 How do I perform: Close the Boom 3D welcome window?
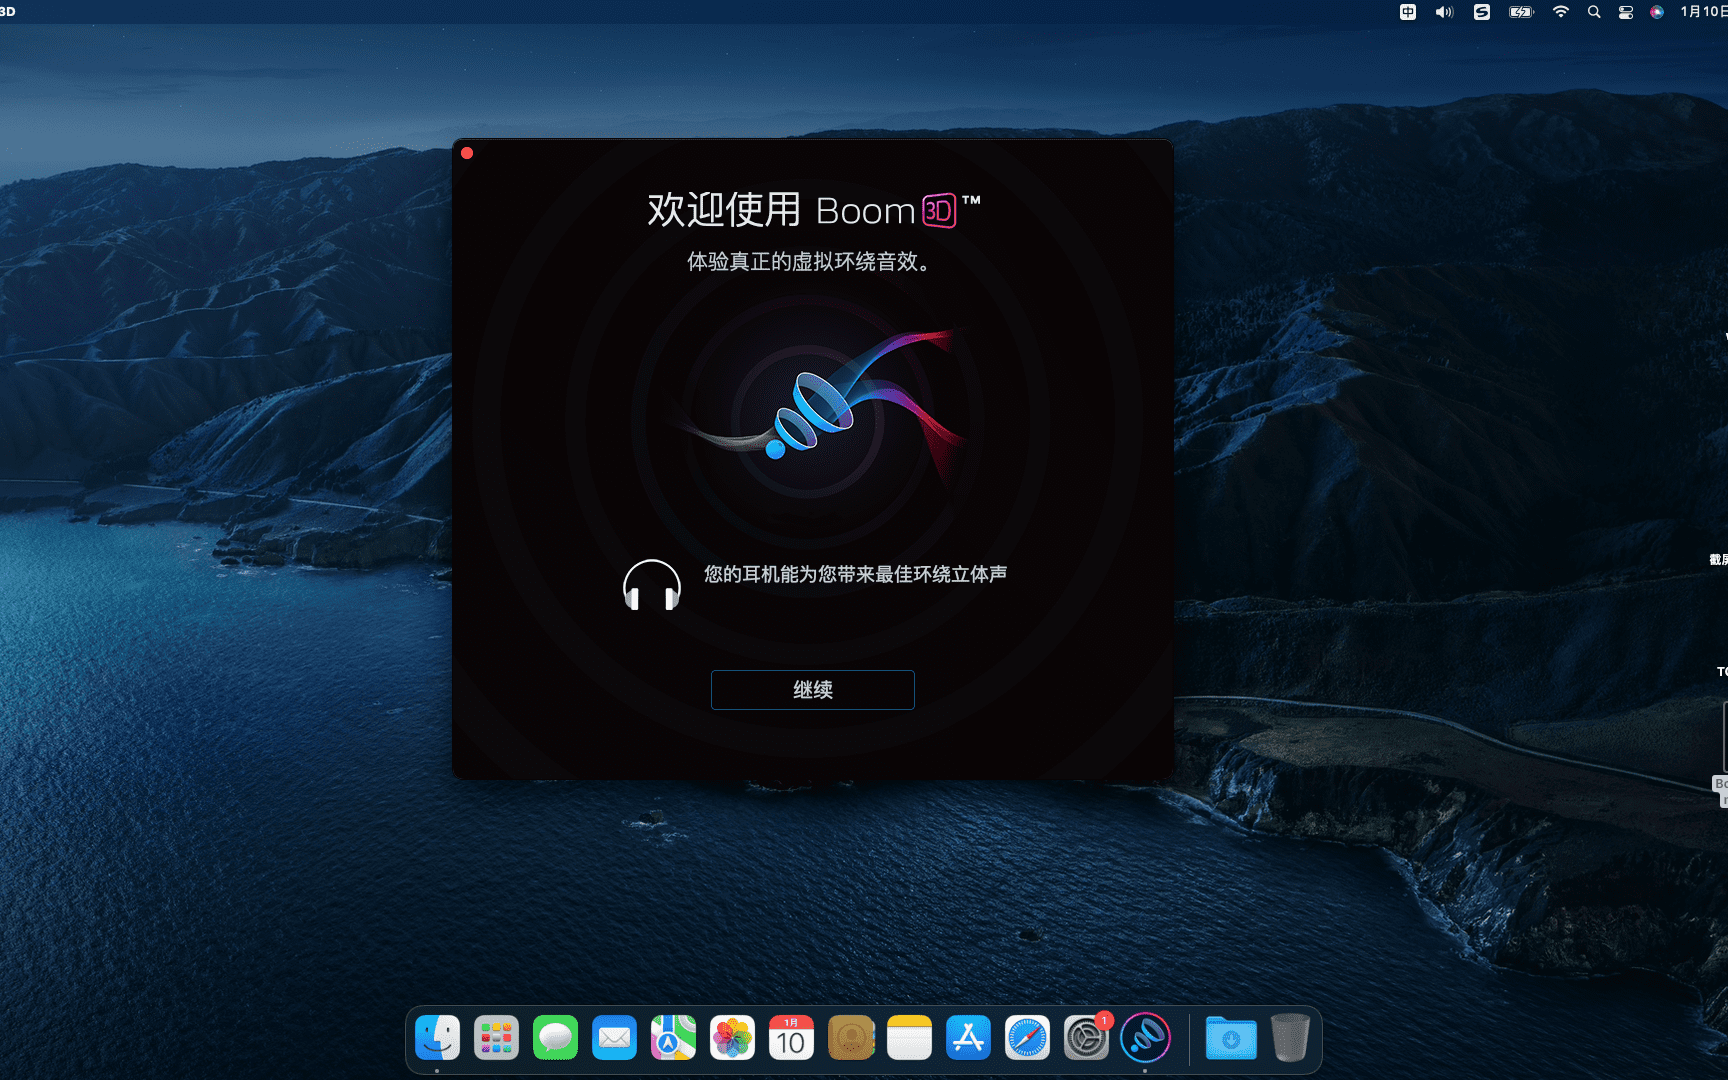pyautogui.click(x=467, y=153)
